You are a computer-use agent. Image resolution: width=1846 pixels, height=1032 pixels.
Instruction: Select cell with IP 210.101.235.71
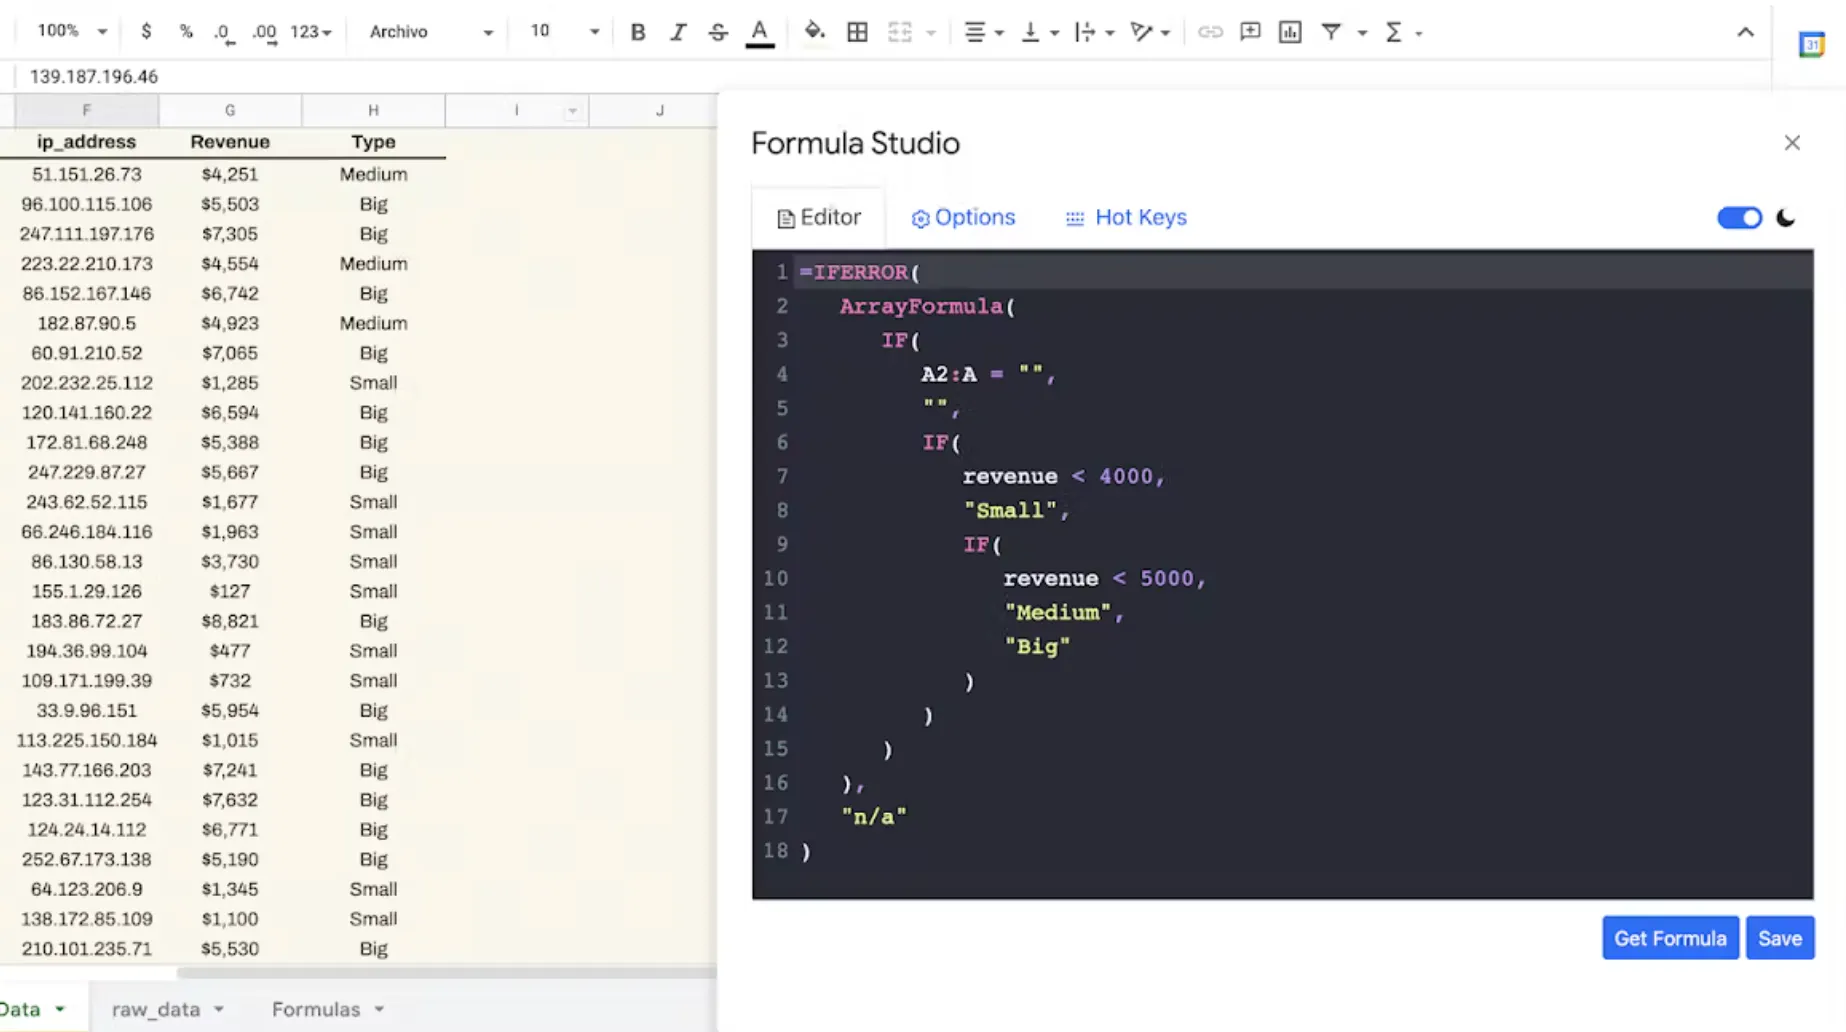pyautogui.click(x=86, y=949)
